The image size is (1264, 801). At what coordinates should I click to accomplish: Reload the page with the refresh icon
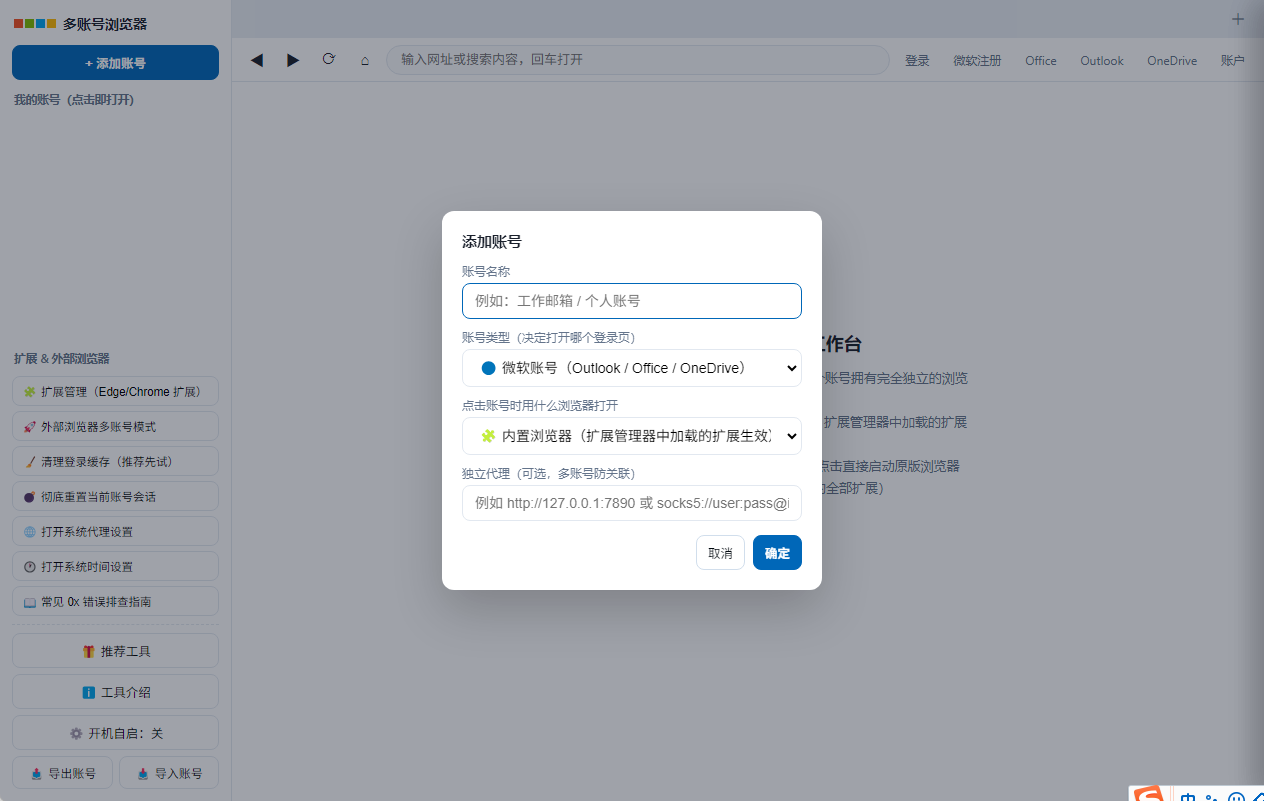point(329,59)
